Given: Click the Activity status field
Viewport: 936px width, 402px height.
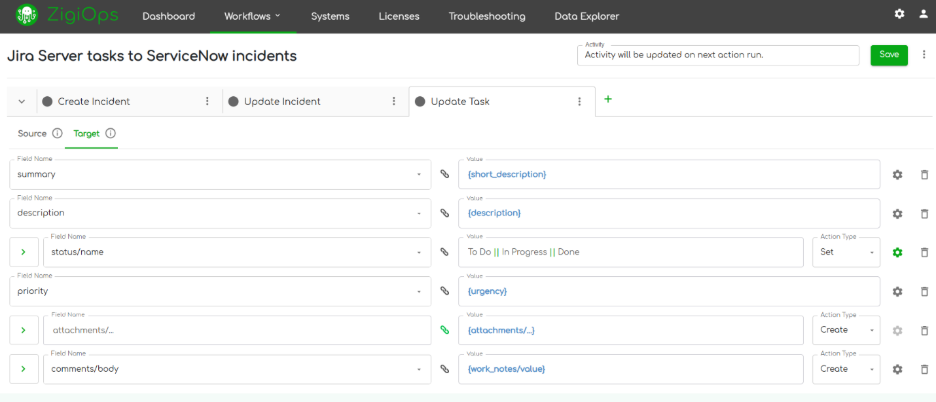Looking at the screenshot, I should [x=718, y=55].
